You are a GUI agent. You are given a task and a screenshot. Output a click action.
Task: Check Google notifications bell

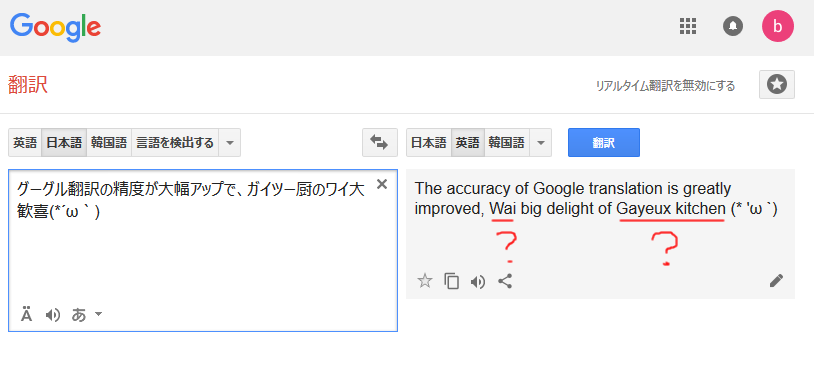click(733, 25)
